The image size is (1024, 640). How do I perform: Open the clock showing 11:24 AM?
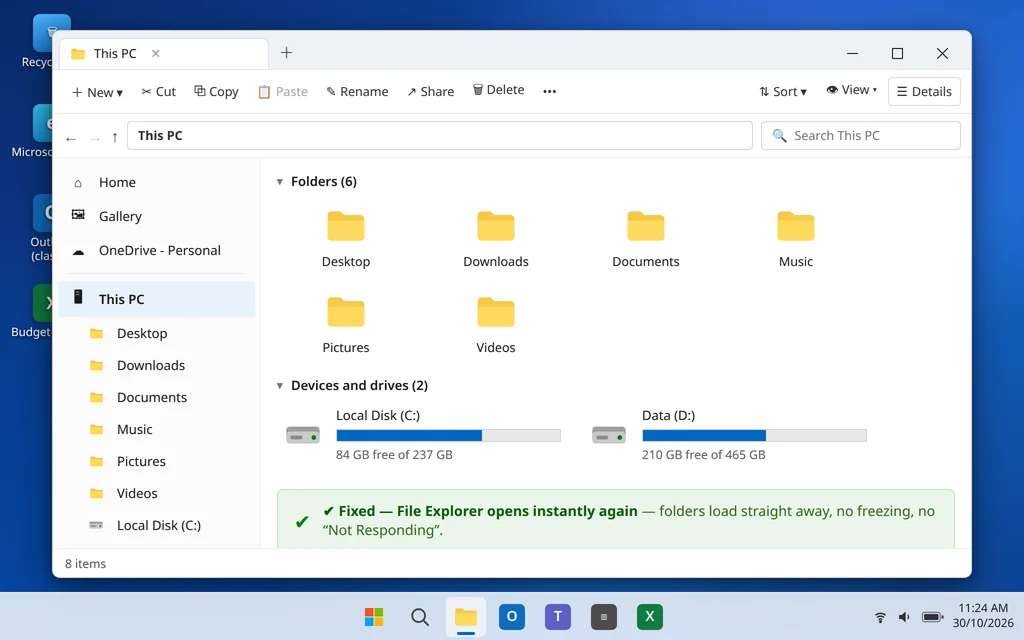(983, 616)
